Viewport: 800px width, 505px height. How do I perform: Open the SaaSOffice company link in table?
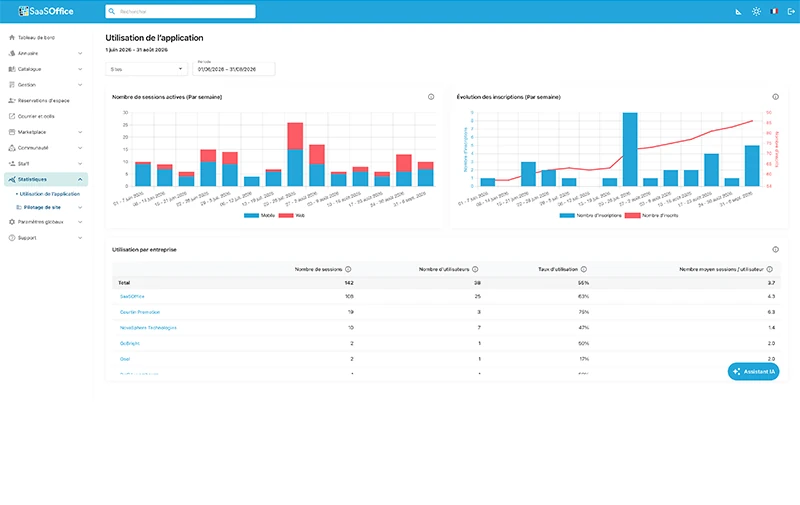132,296
